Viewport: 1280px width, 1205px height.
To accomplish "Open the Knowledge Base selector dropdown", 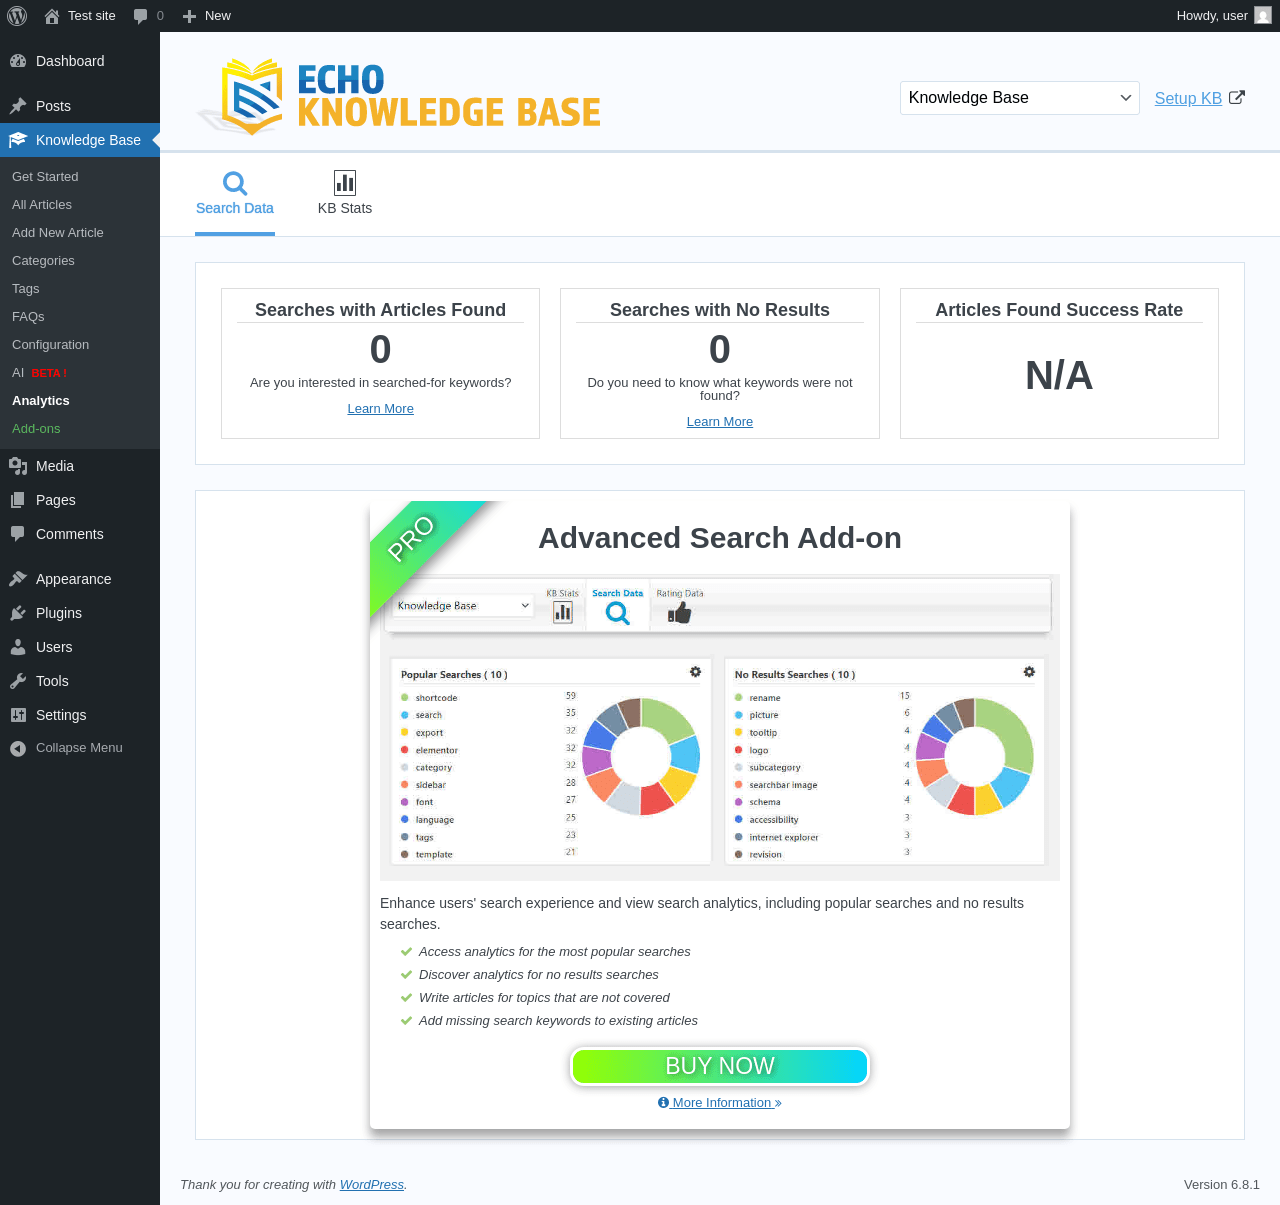I will [x=1019, y=98].
